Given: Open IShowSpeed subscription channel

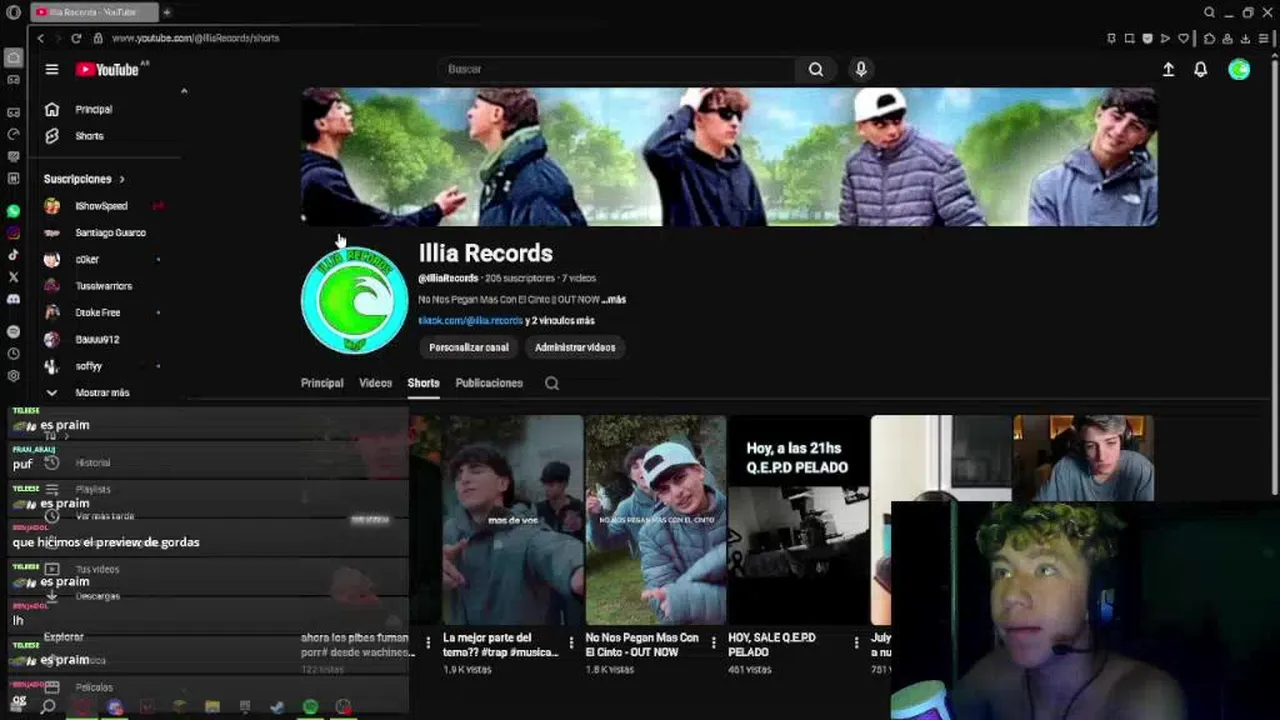Looking at the screenshot, I should pos(101,206).
